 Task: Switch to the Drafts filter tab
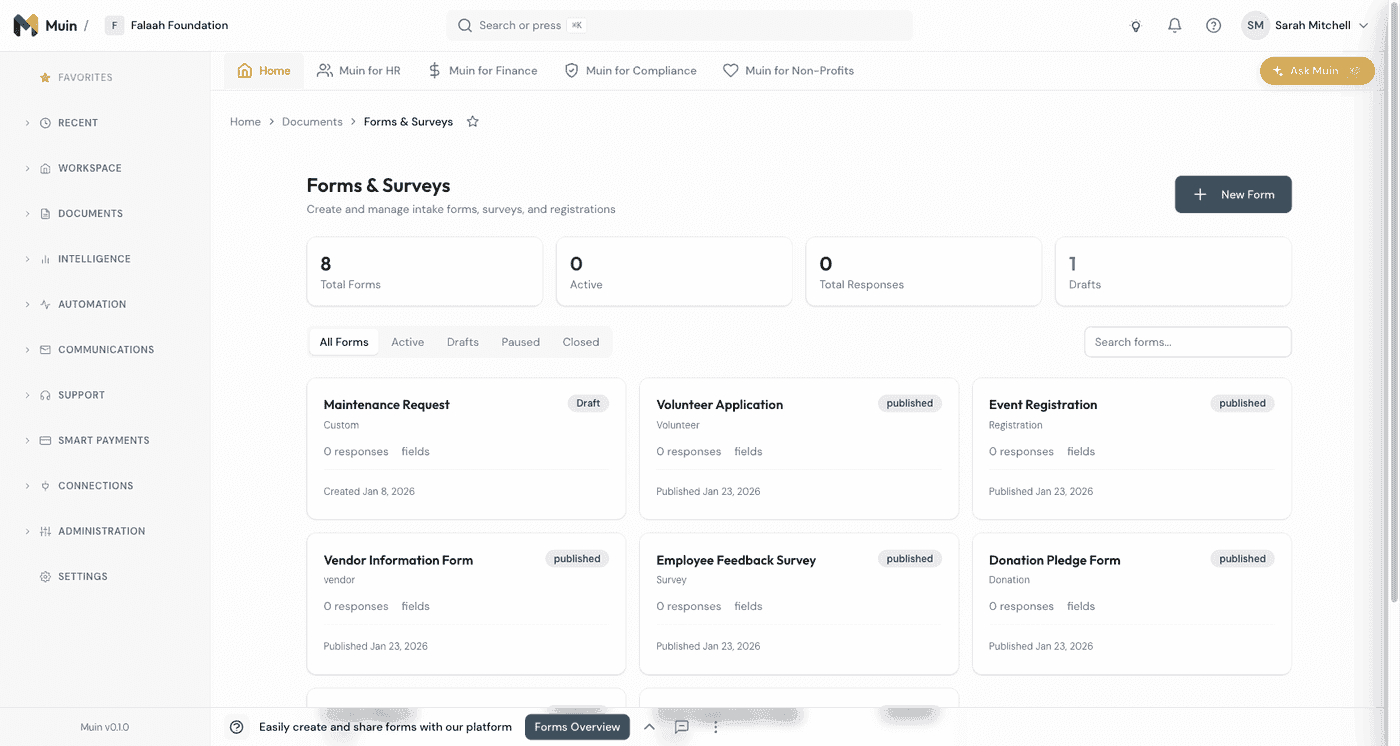pyautogui.click(x=462, y=342)
